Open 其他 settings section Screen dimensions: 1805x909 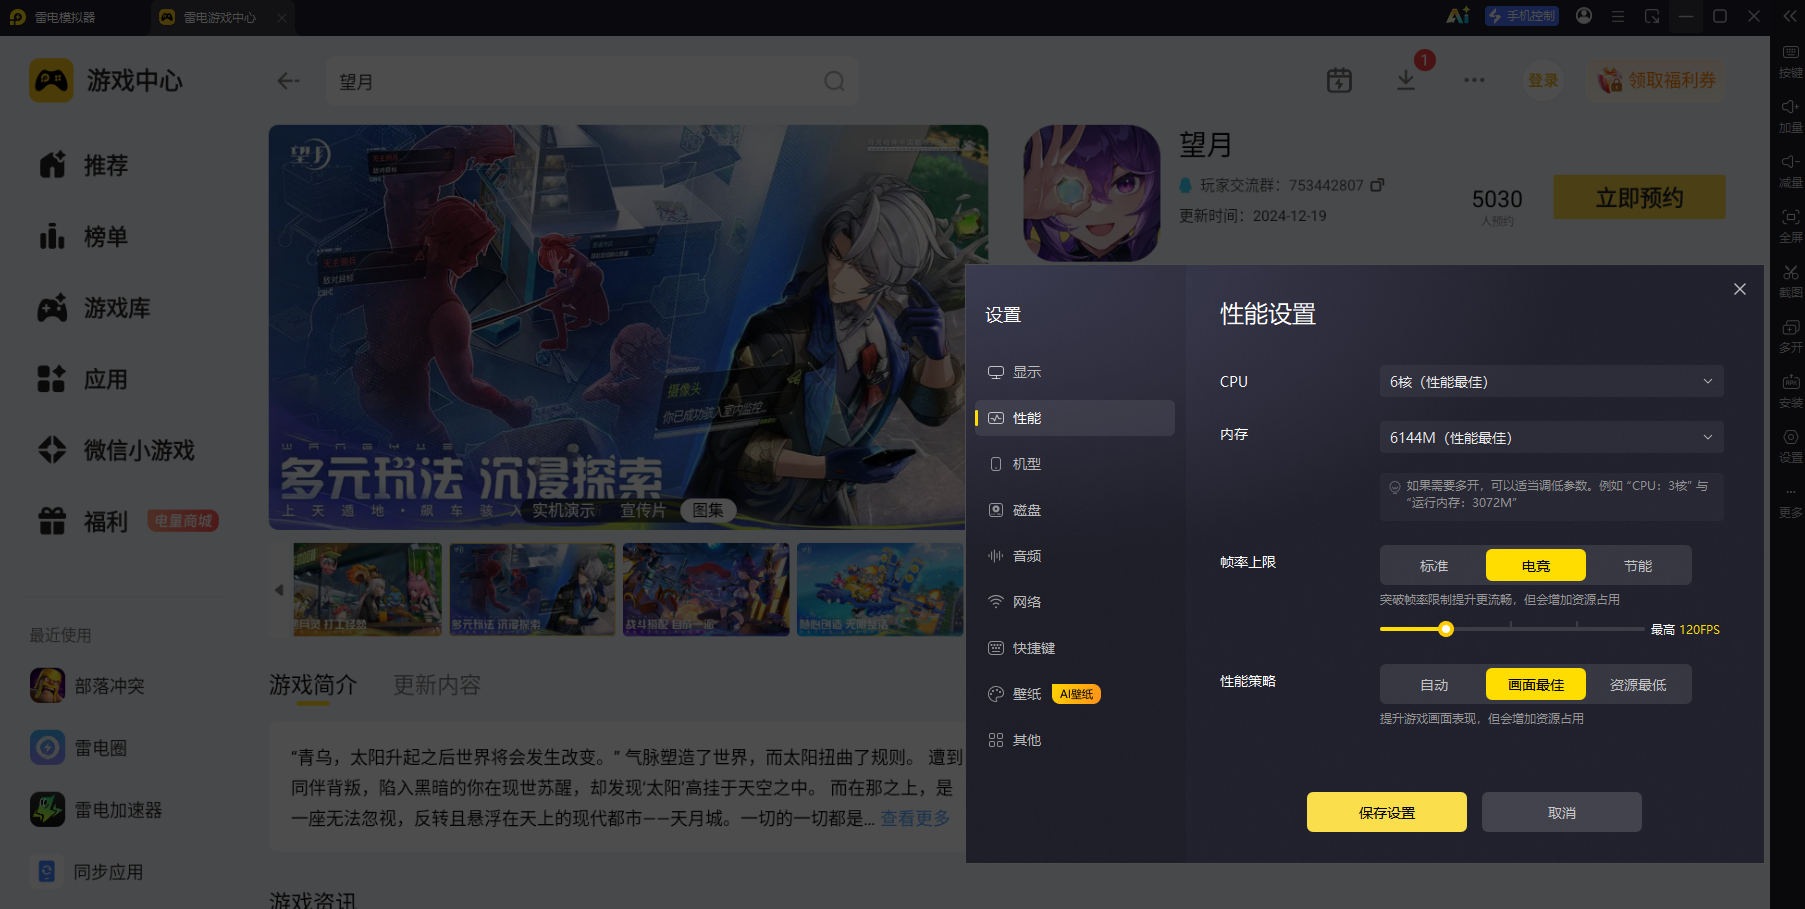click(1074, 740)
